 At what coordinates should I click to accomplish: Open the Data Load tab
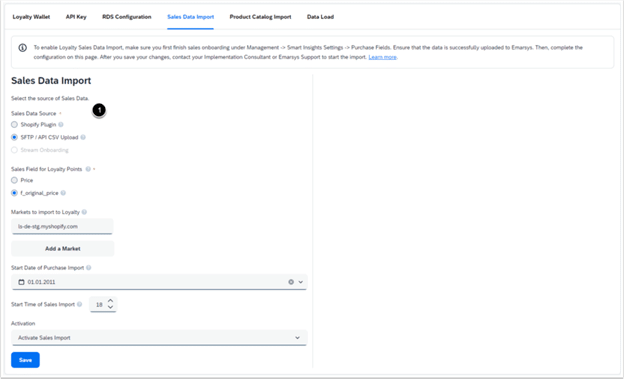pos(320,17)
